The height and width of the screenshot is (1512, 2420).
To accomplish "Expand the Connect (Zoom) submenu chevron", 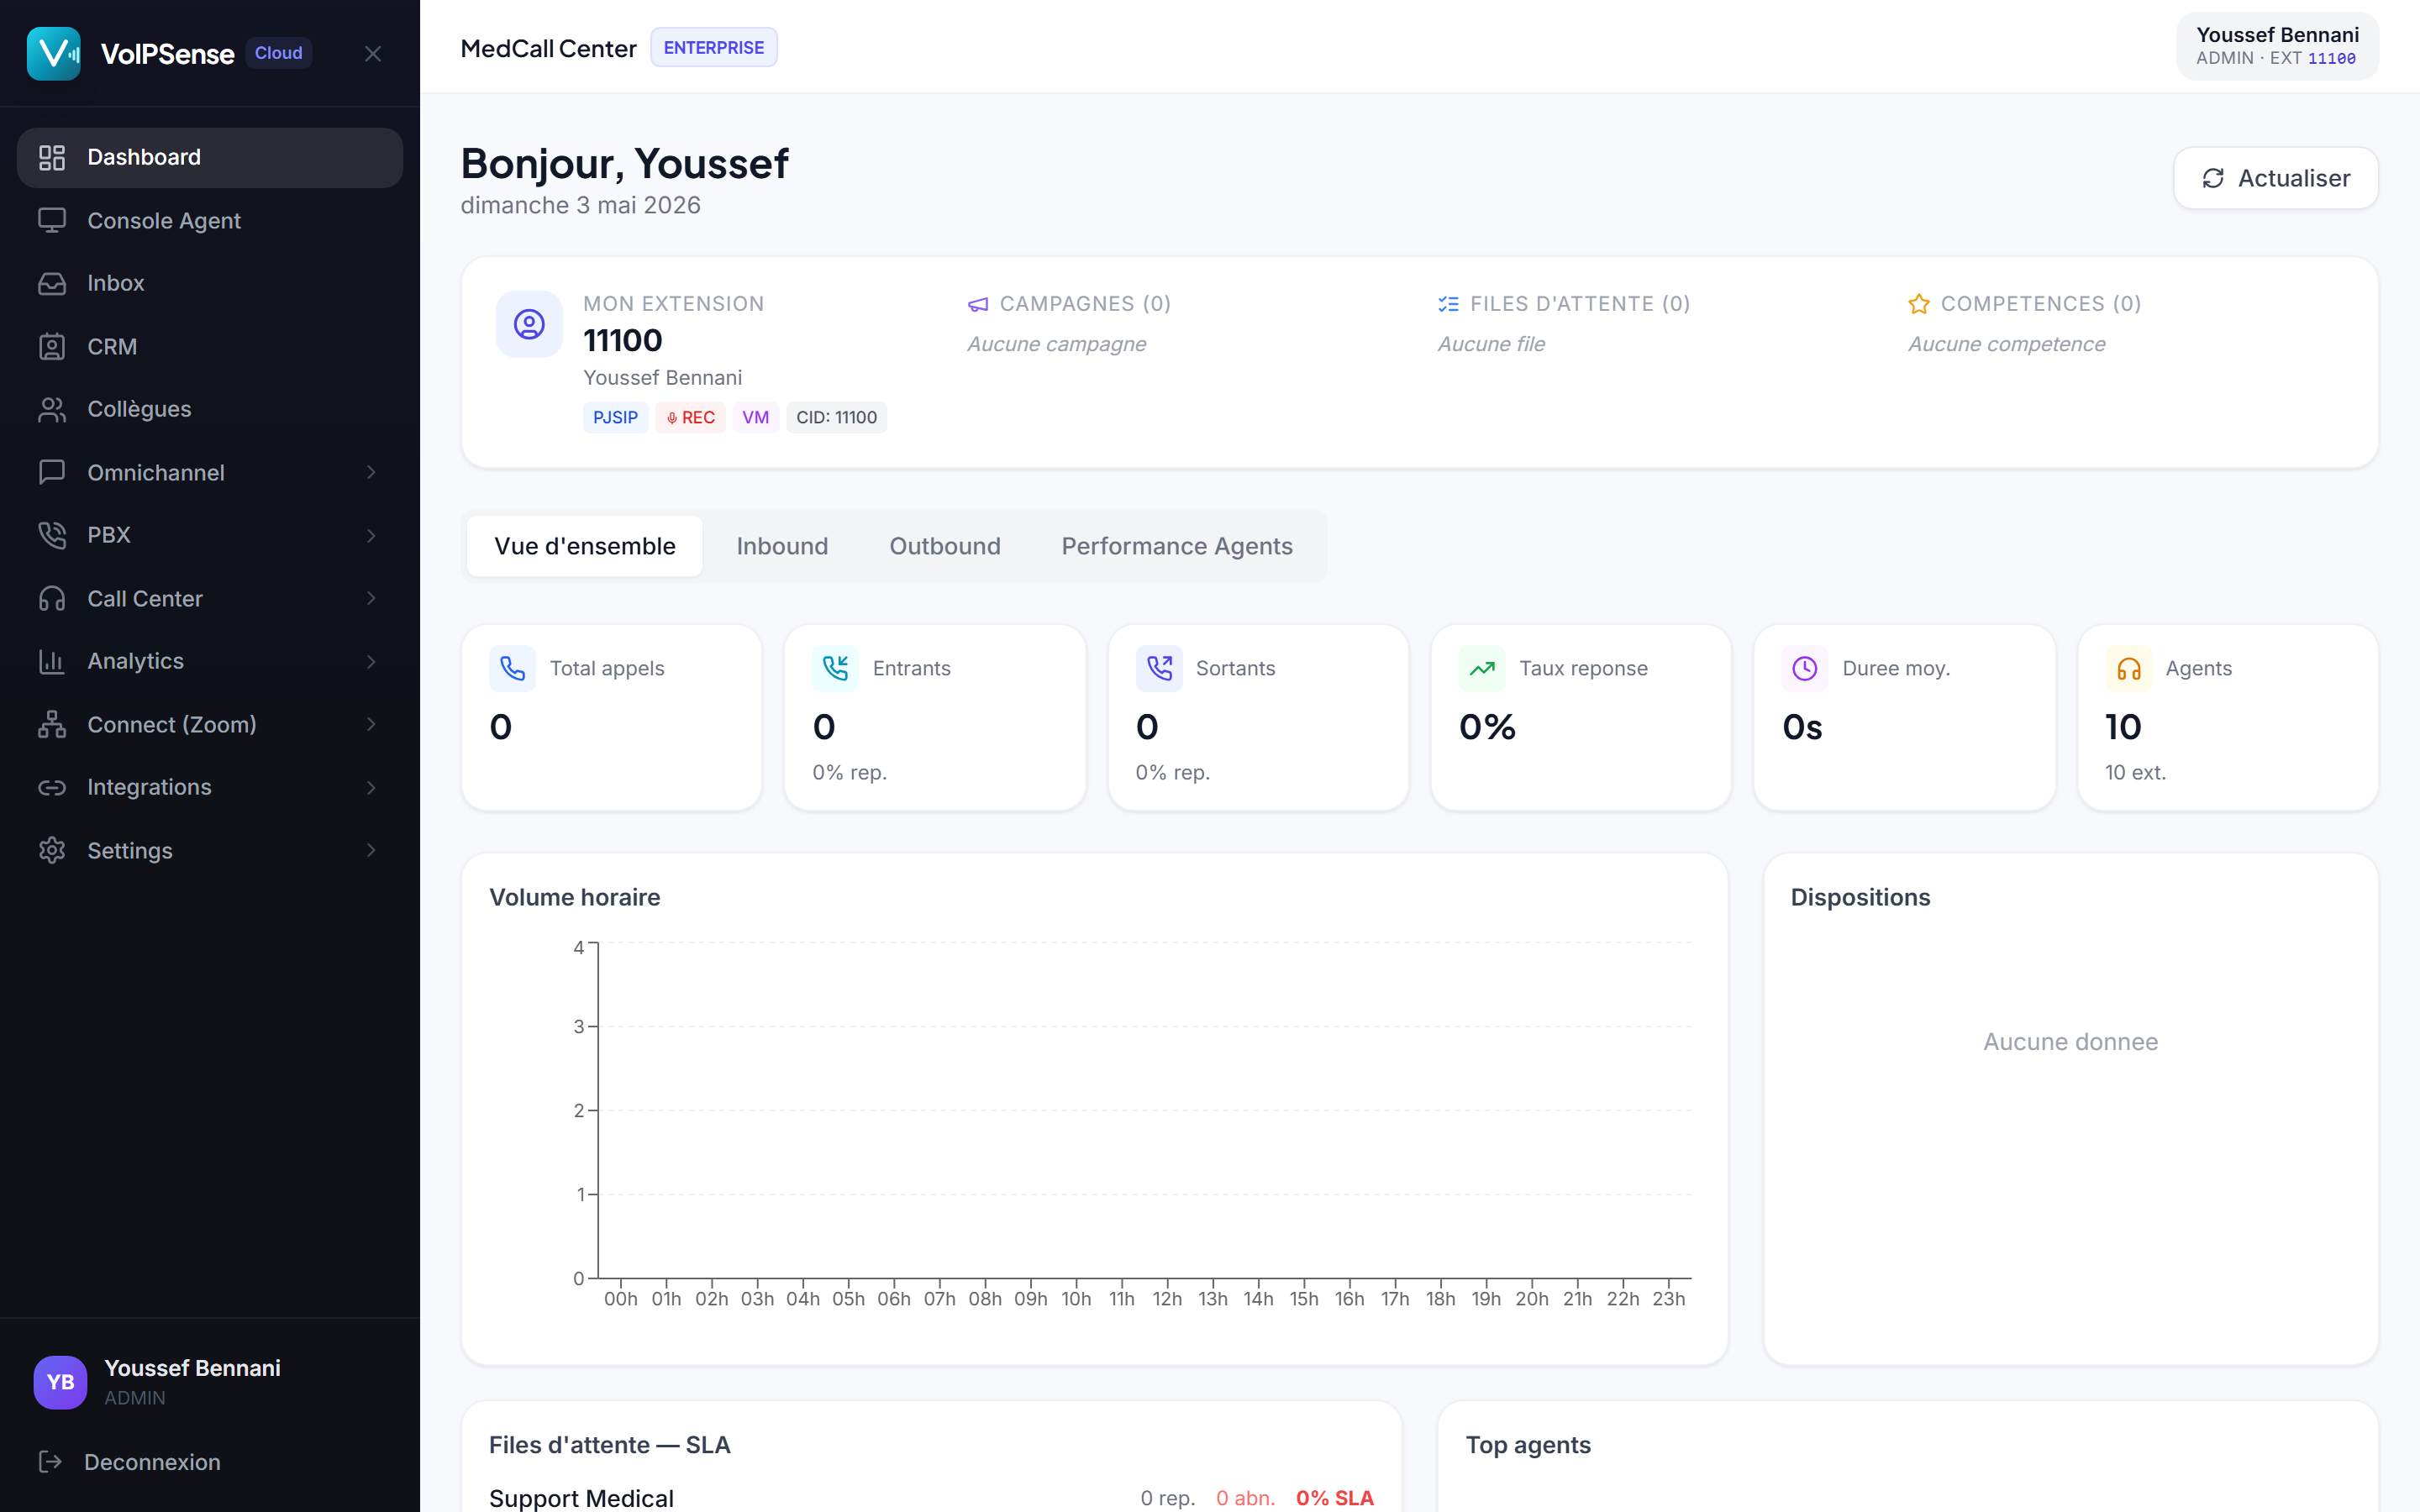I will (x=371, y=724).
